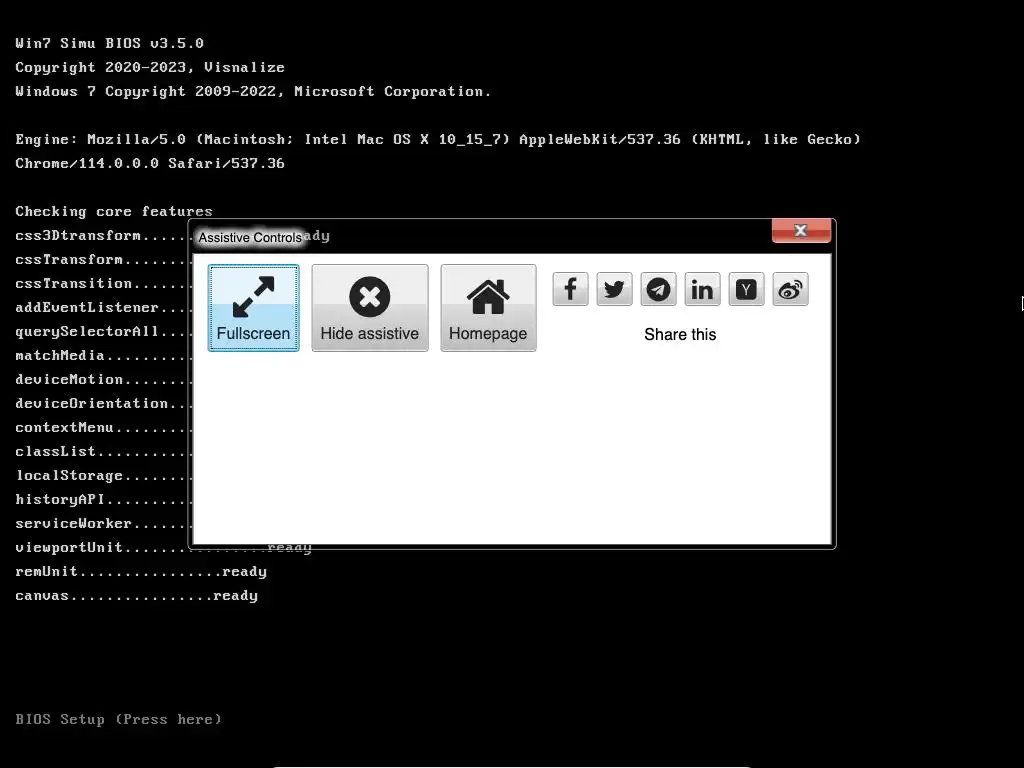Click 'Win7 Simu BIOS v3.5.0' line

(x=109, y=43)
